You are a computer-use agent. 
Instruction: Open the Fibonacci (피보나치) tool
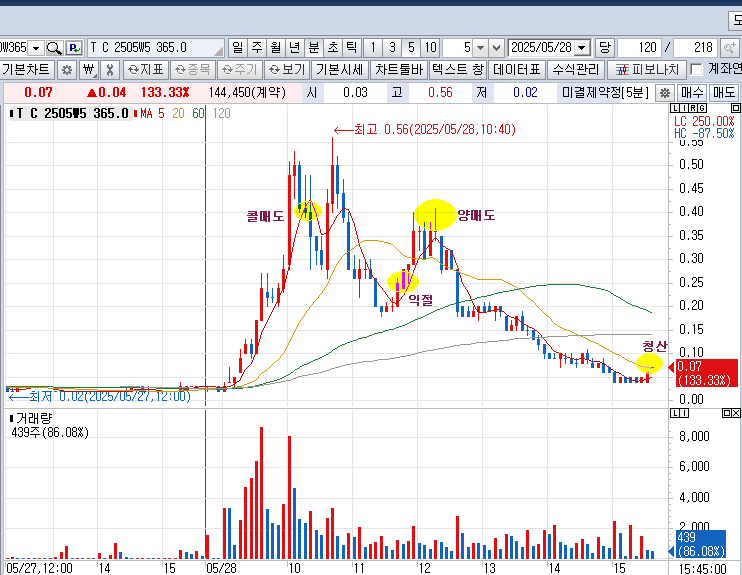[x=647, y=70]
